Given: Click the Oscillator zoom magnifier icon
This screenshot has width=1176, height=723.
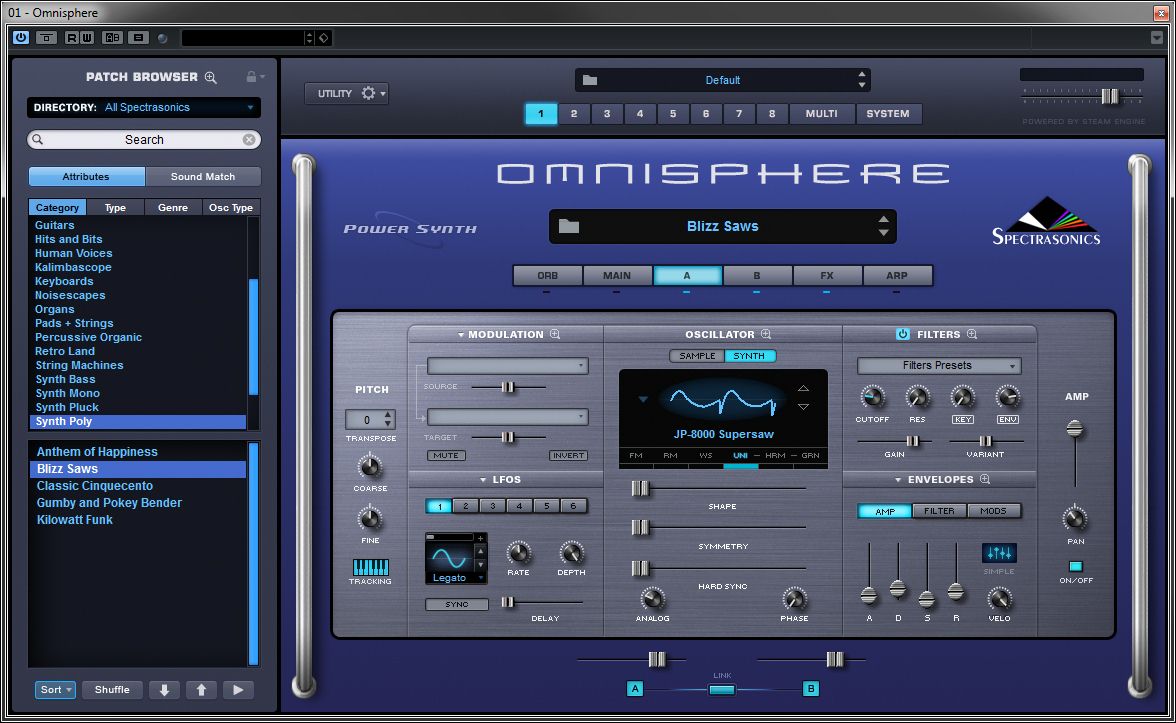Looking at the screenshot, I should pyautogui.click(x=766, y=334).
